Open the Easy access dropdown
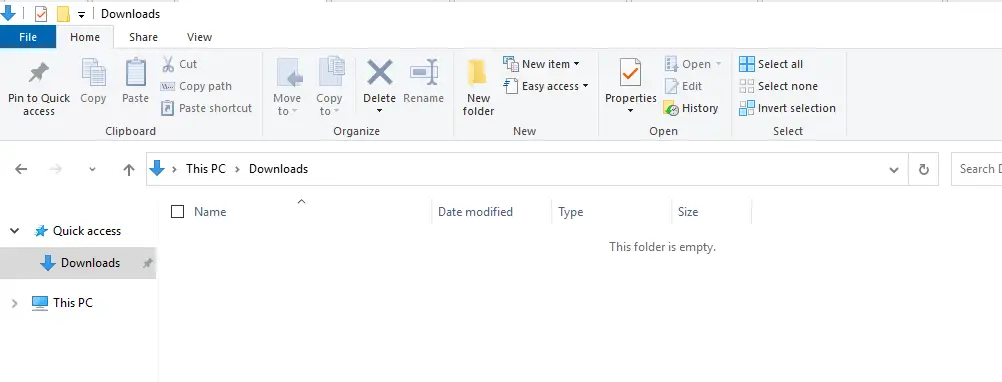This screenshot has height=382, width=1002. click(x=546, y=86)
